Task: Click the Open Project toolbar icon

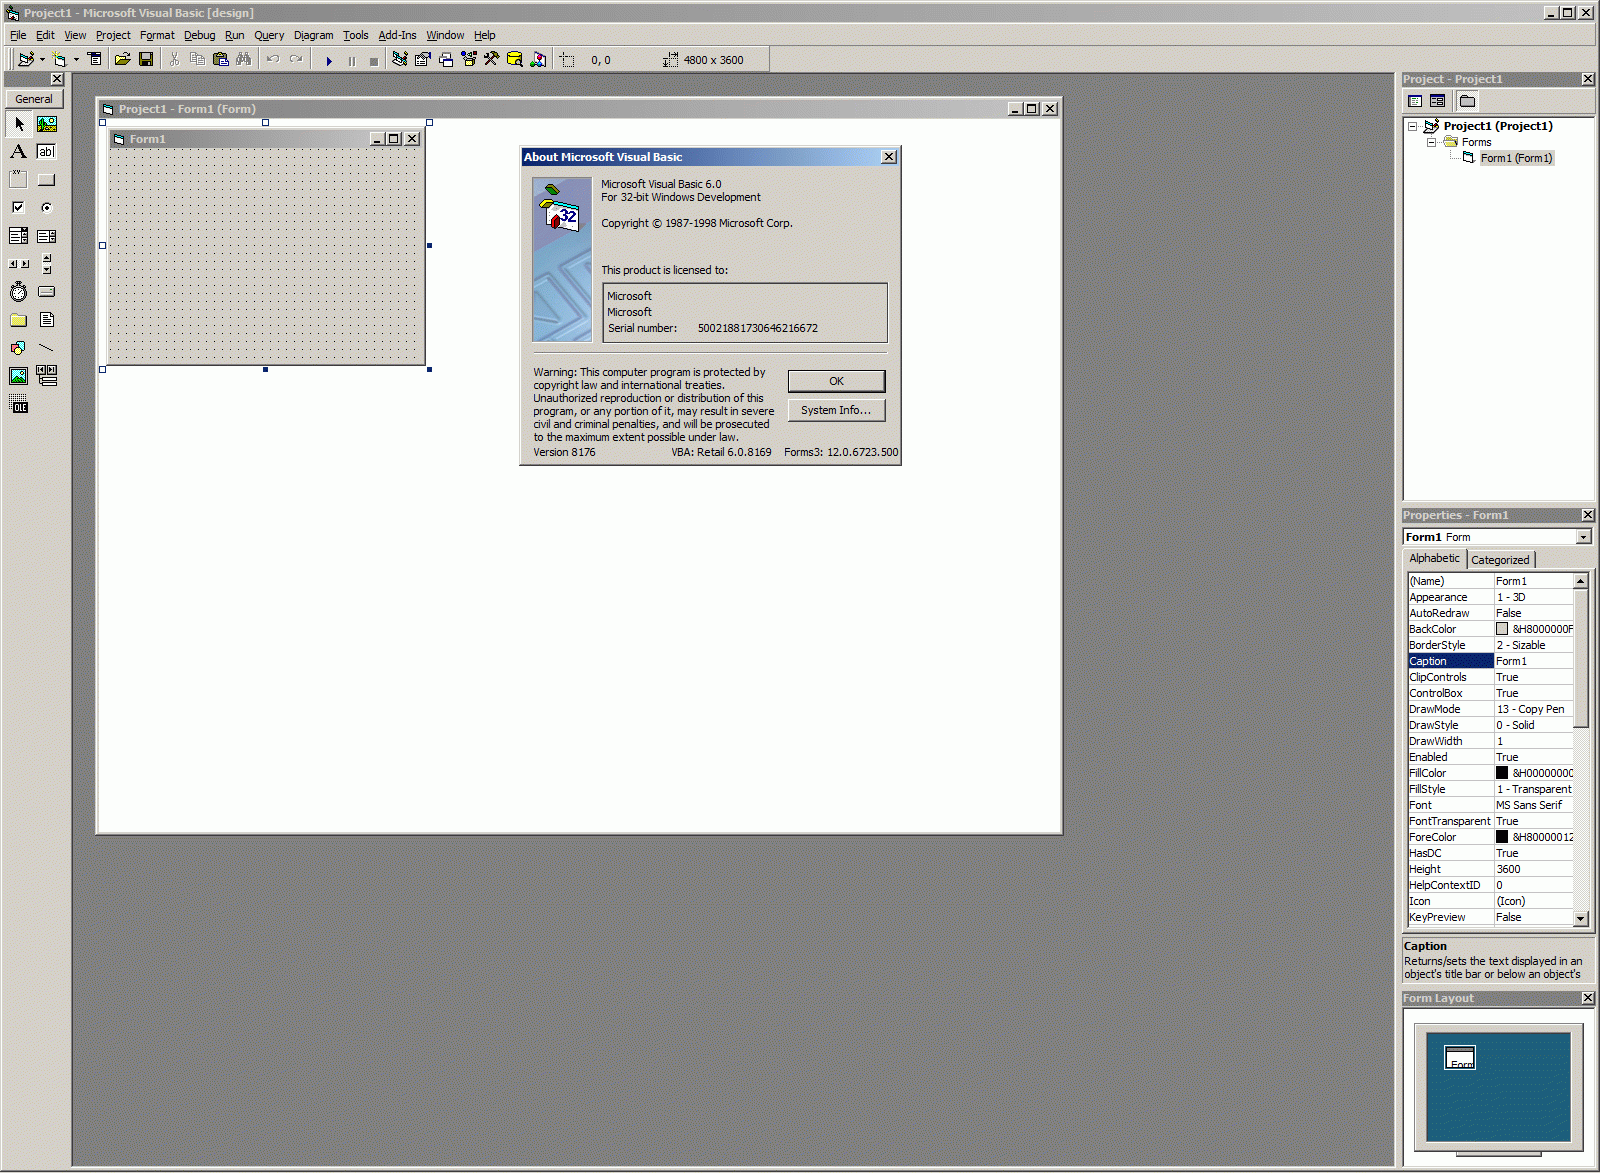Action: tap(122, 60)
